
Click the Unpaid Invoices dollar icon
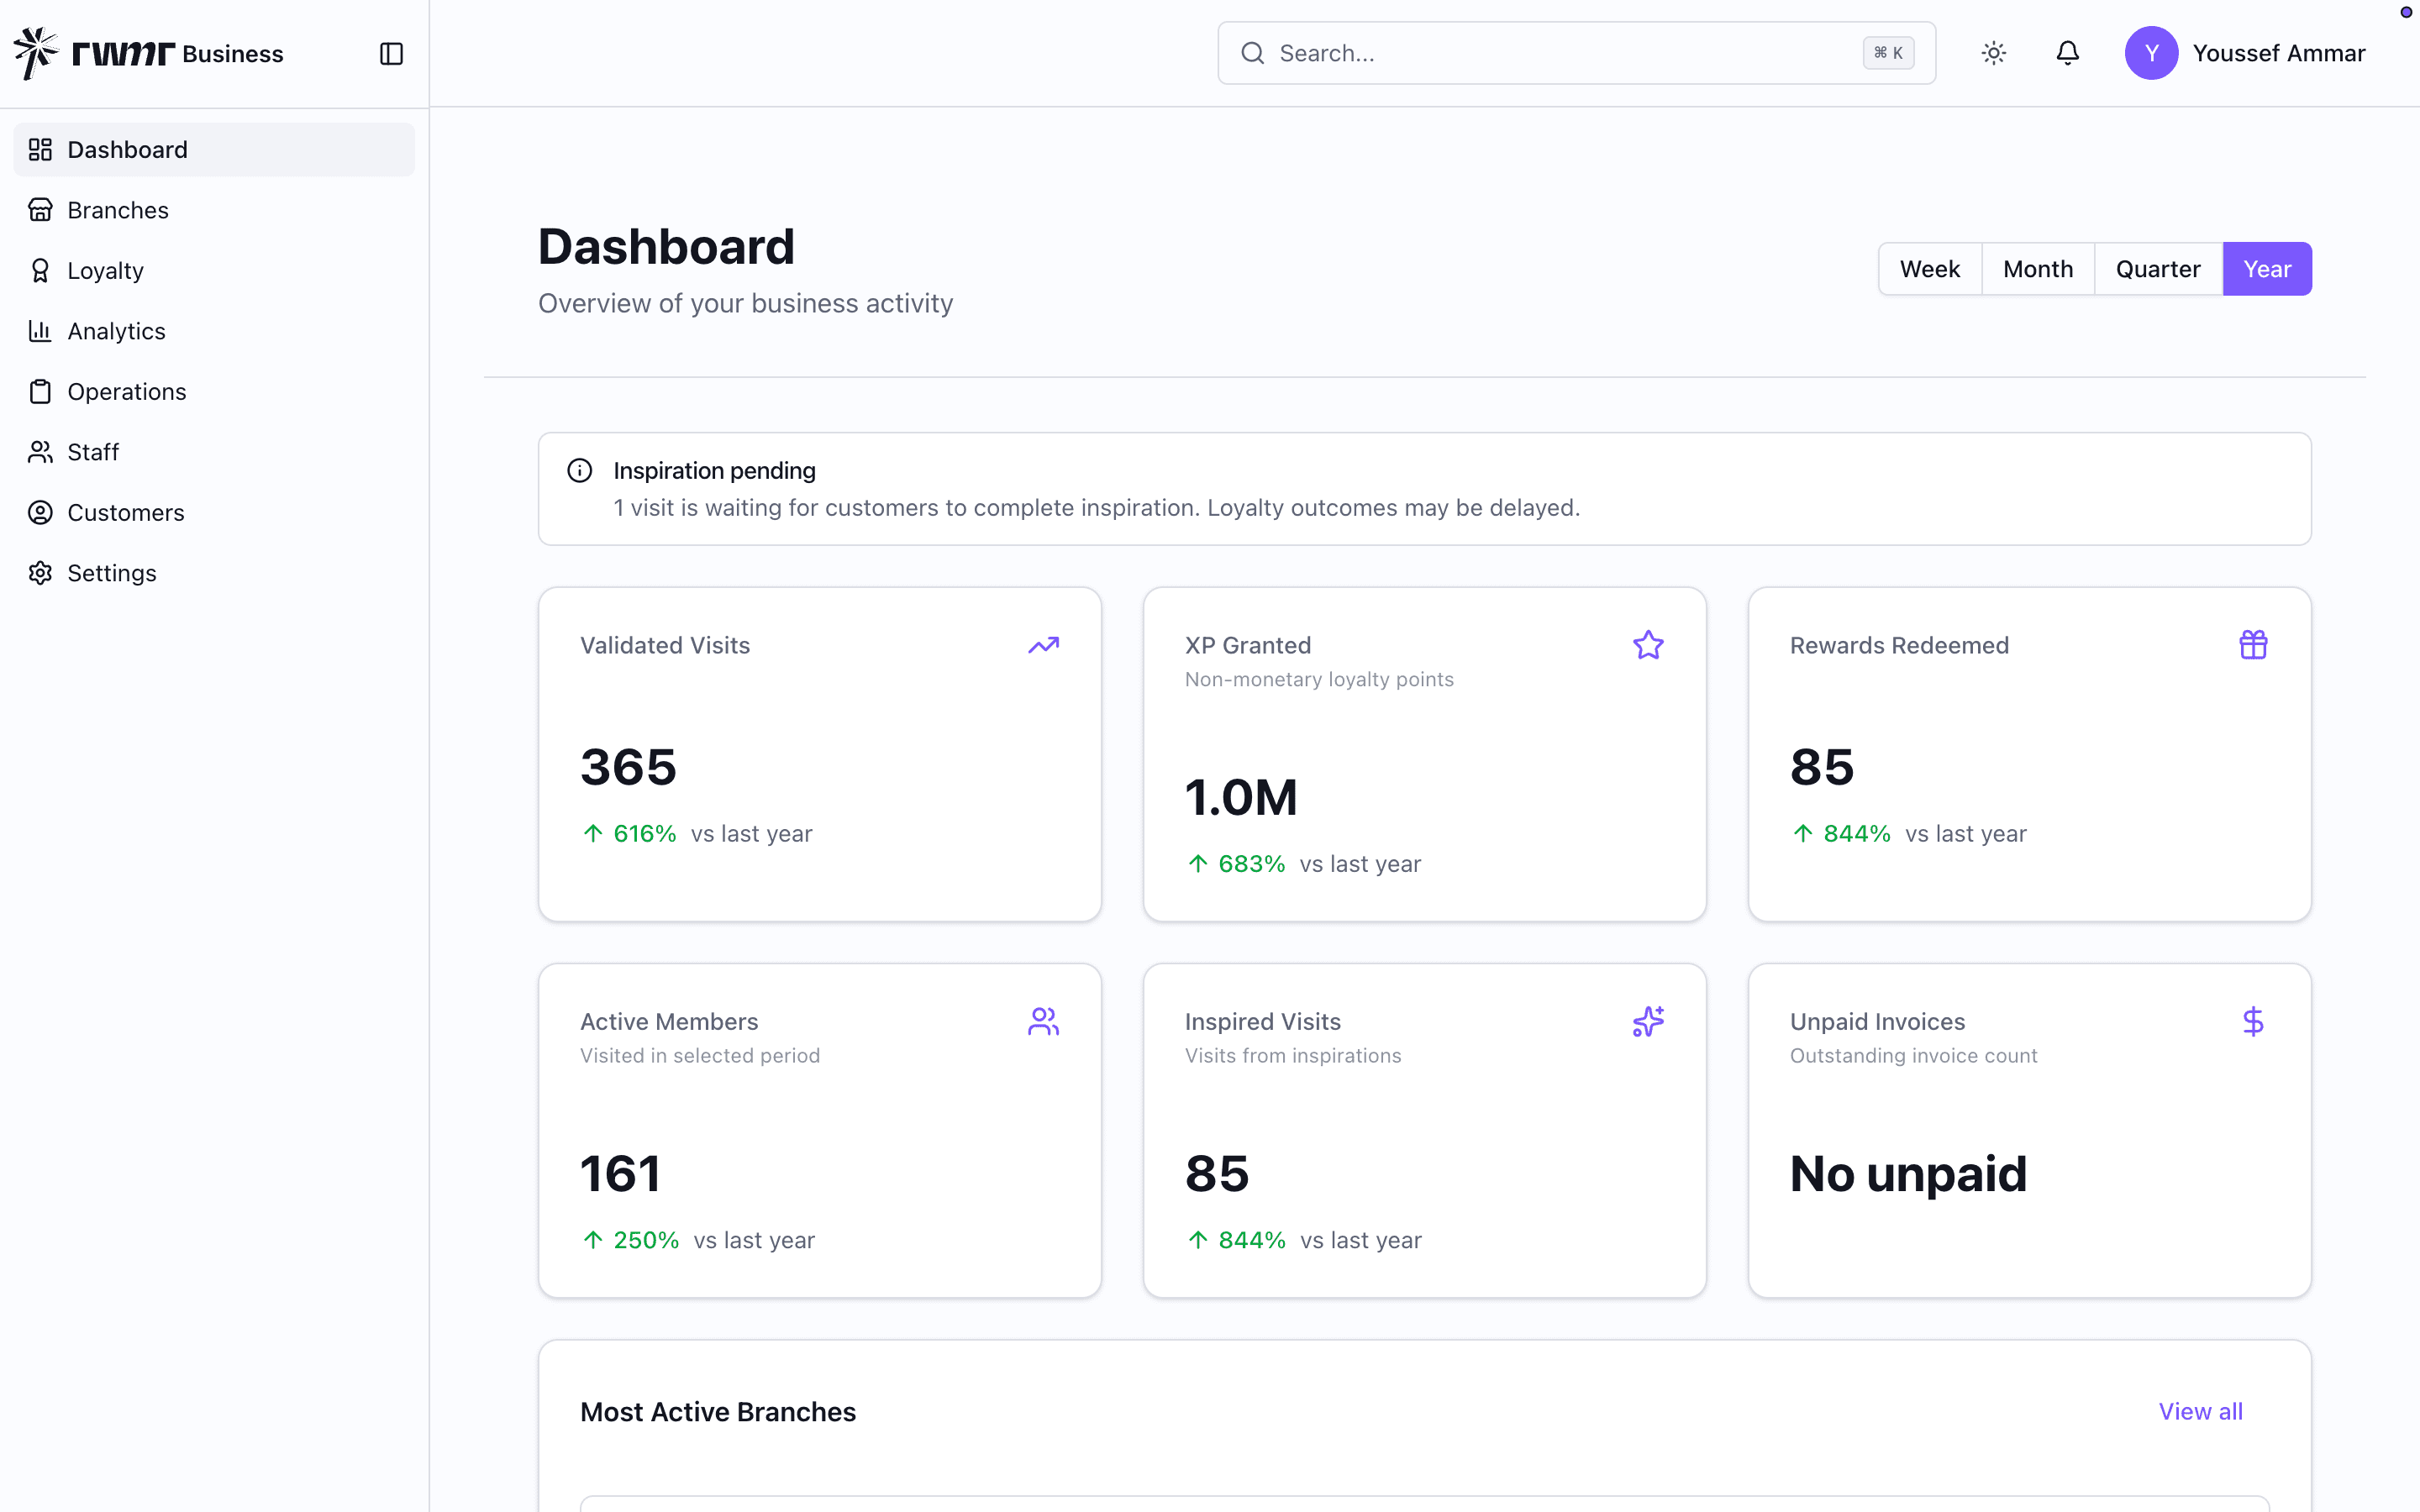pyautogui.click(x=2253, y=1021)
